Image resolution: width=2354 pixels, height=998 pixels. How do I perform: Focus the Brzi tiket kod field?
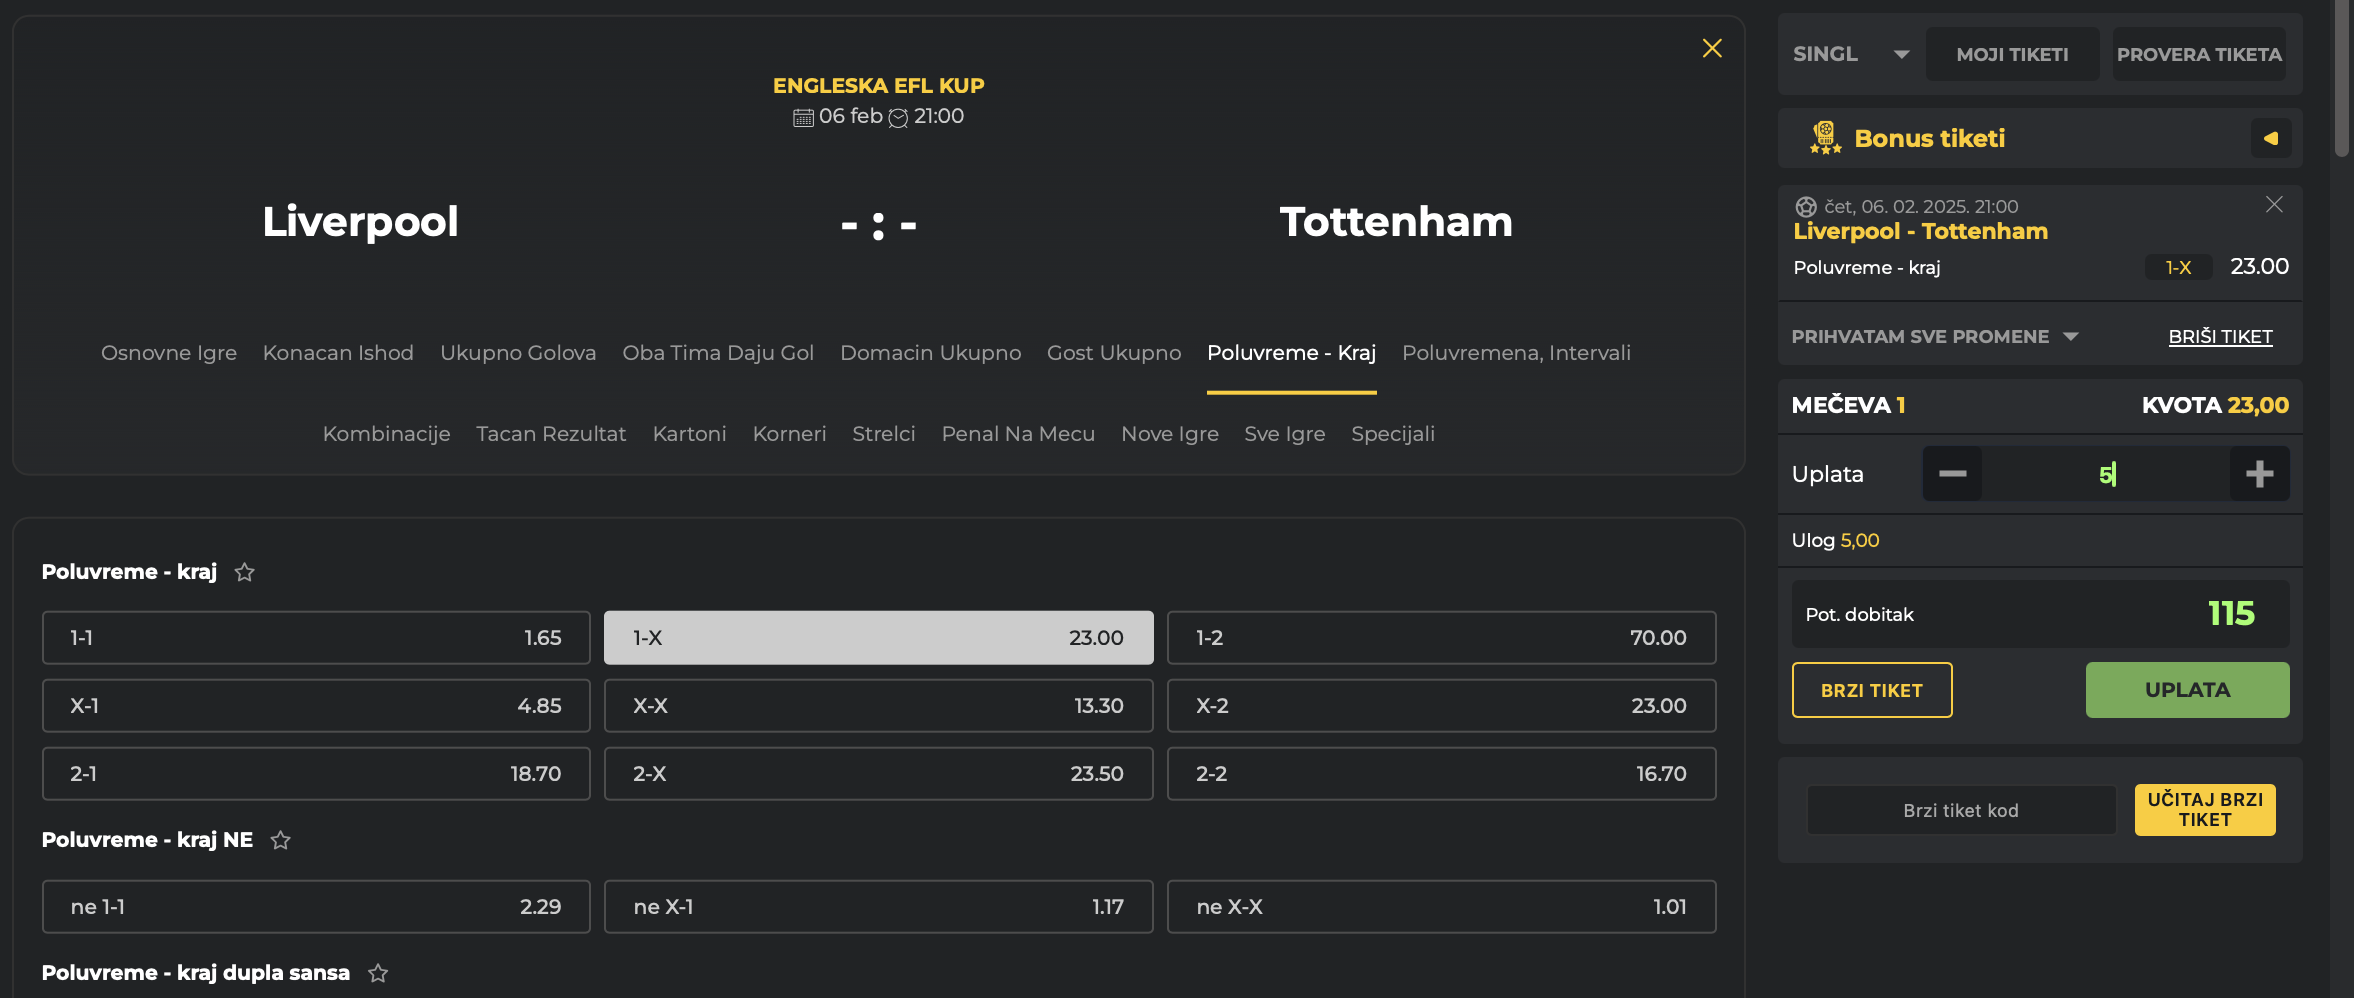(1960, 810)
